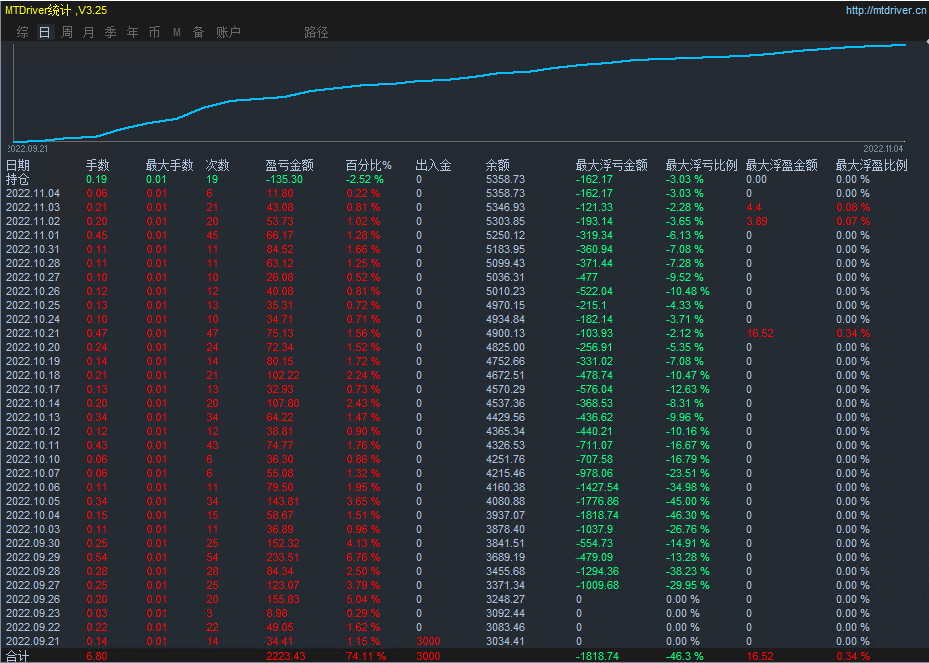Switch to the 综 summary tab
This screenshot has width=929, height=663.
(x=23, y=32)
